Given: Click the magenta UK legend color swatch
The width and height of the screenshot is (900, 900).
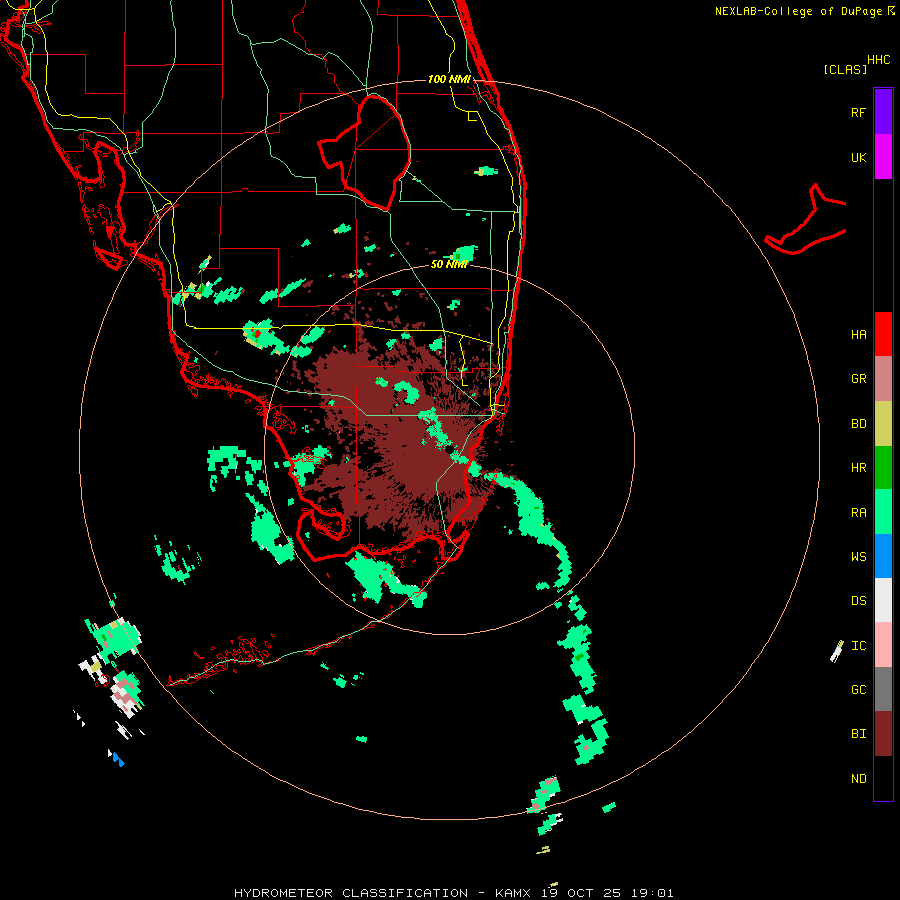Looking at the screenshot, I should 883,157.
